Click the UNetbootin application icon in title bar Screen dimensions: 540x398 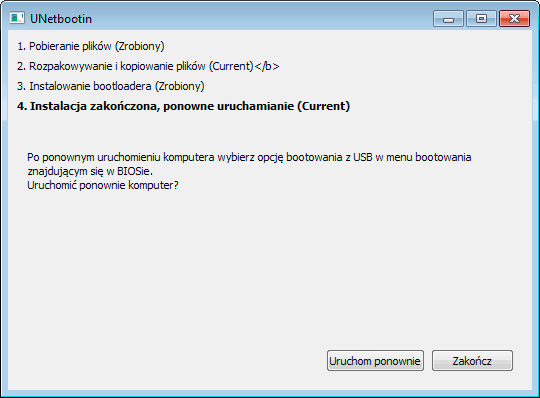[17, 18]
